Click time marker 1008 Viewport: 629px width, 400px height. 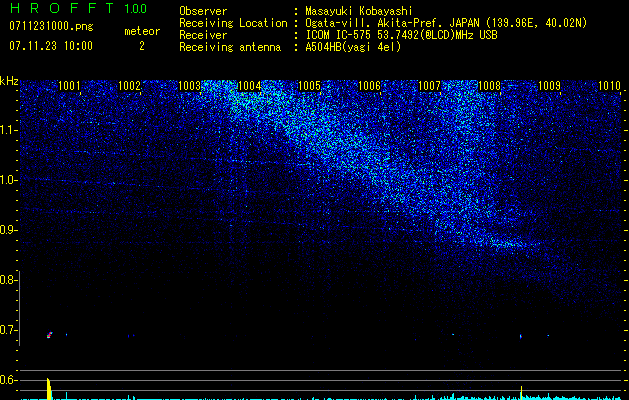click(x=489, y=86)
